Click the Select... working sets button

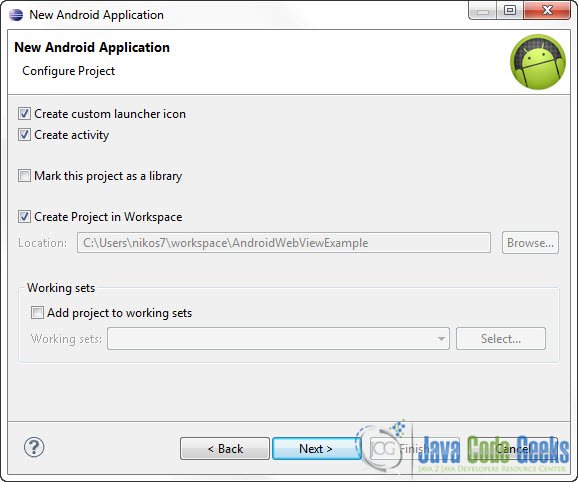[501, 339]
